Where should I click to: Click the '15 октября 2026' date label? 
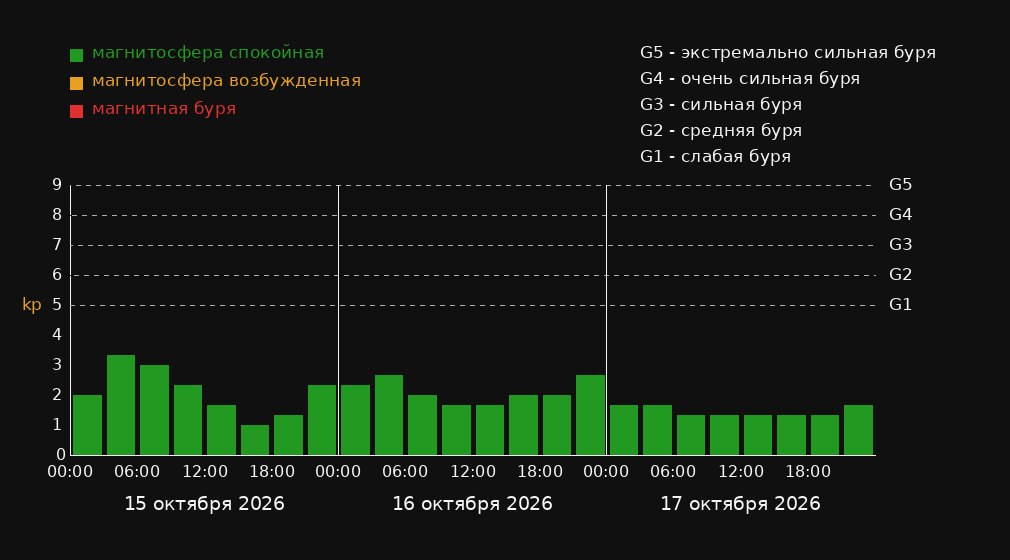(x=204, y=504)
